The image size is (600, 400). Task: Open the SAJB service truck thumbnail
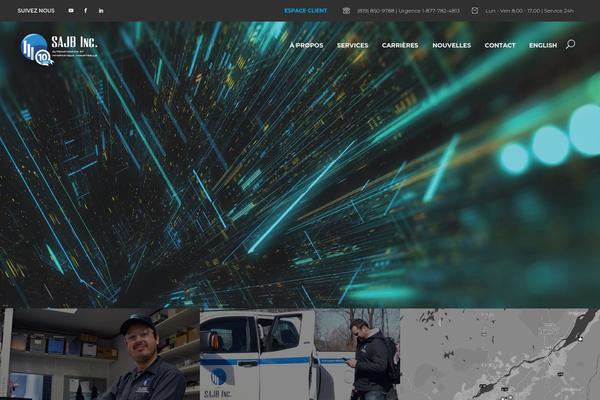[x=300, y=354]
